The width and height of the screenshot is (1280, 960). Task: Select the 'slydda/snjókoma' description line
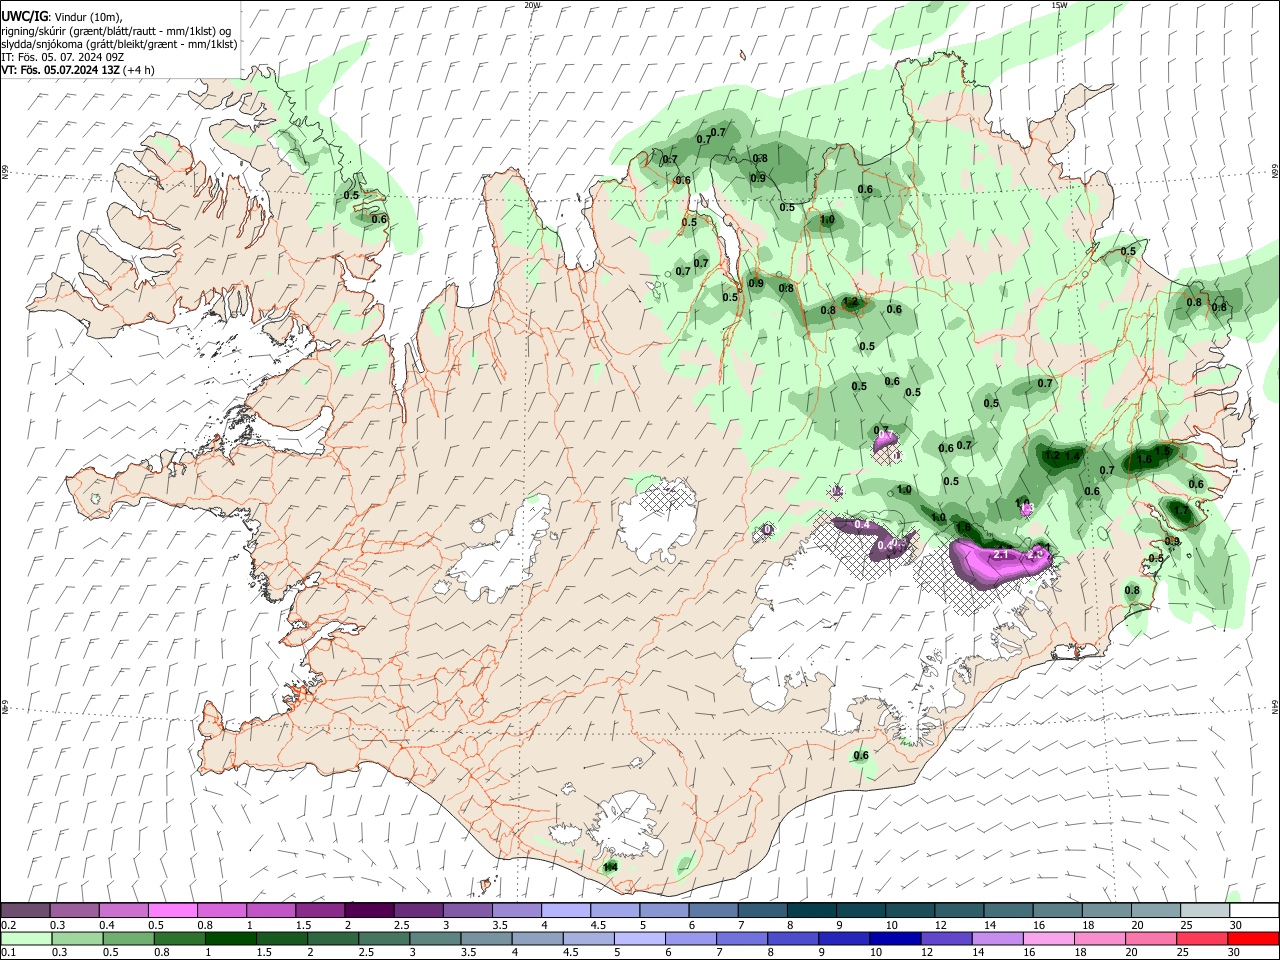tap(119, 44)
